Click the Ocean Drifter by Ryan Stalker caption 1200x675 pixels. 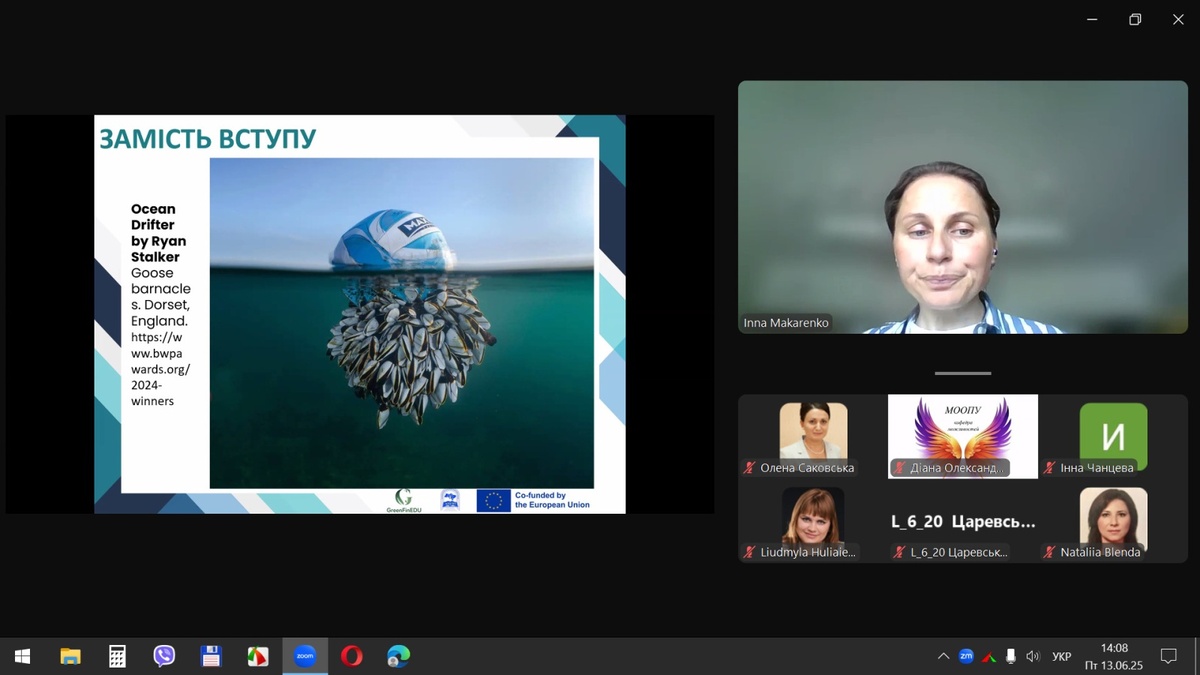point(159,233)
